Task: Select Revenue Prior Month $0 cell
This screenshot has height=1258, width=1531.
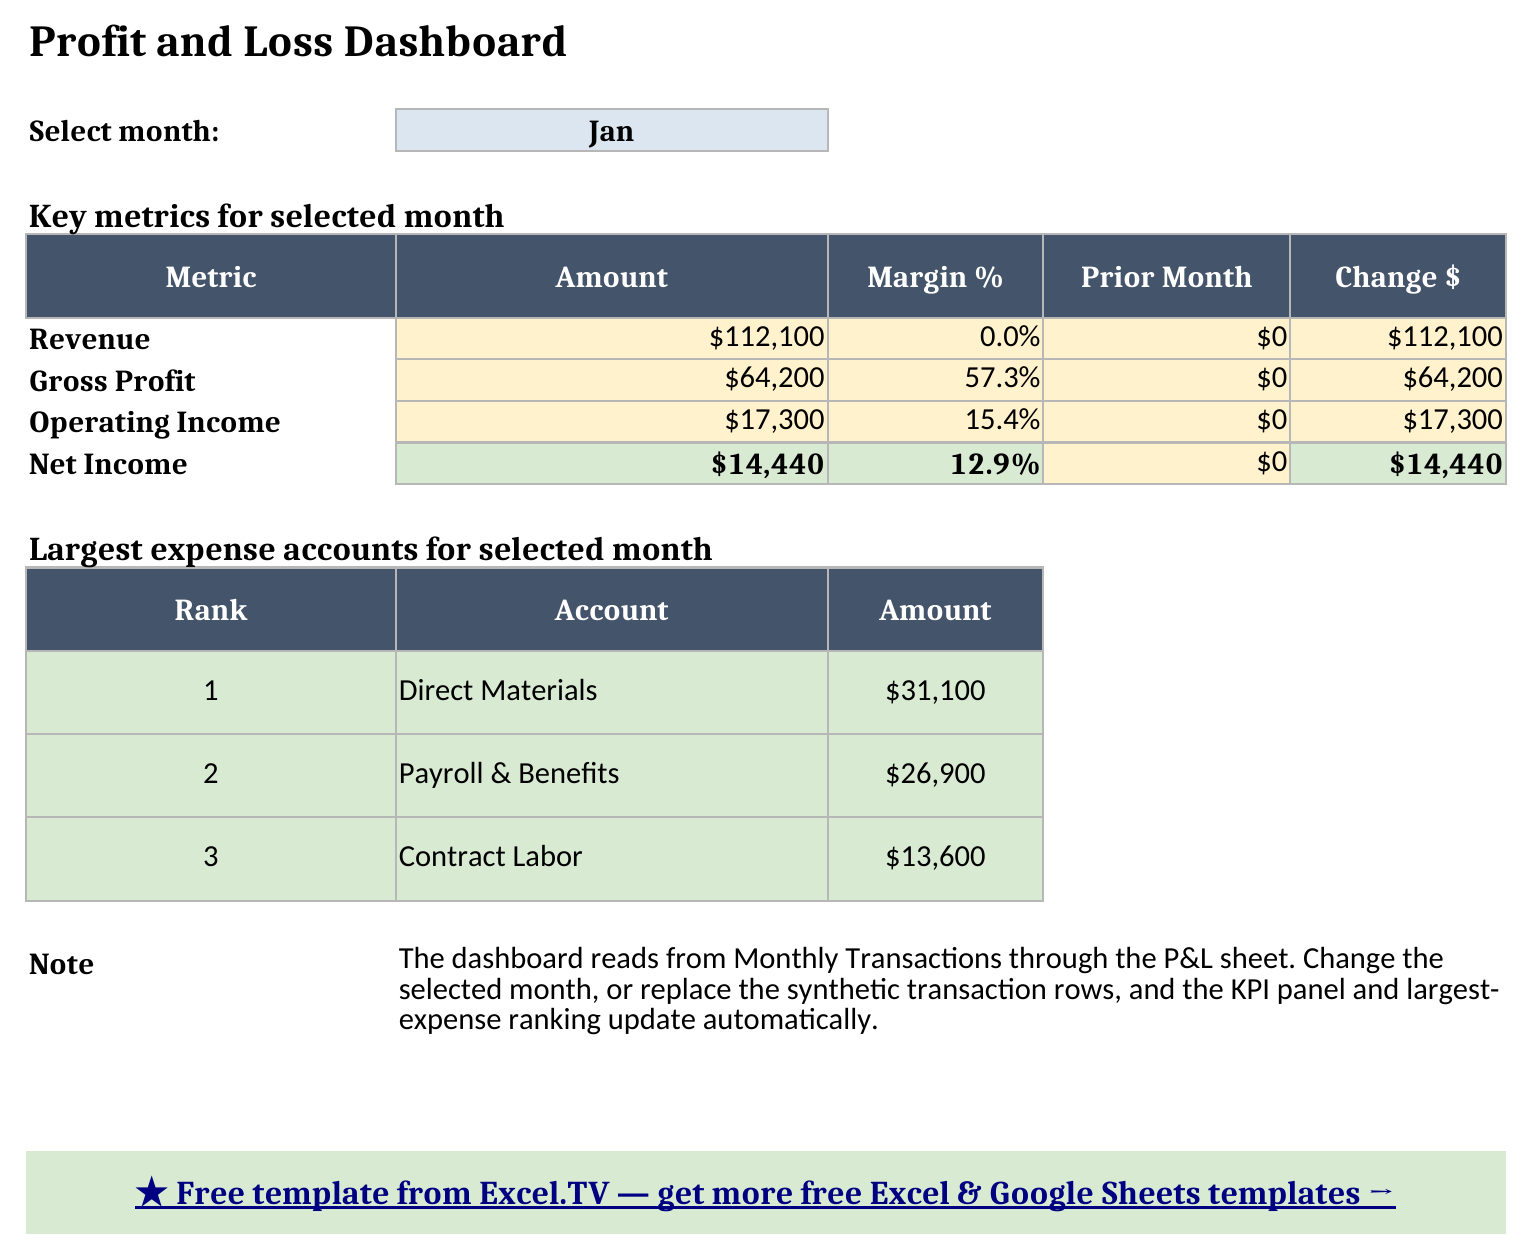Action: pyautogui.click(x=1166, y=338)
